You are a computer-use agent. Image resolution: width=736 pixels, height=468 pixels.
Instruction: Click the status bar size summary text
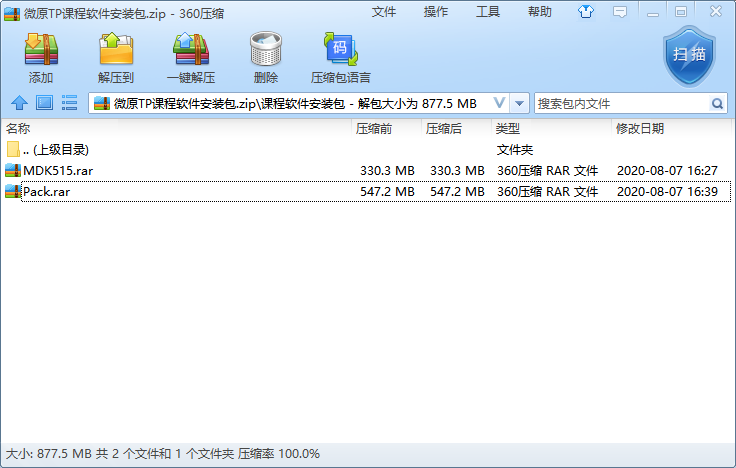click(162, 453)
